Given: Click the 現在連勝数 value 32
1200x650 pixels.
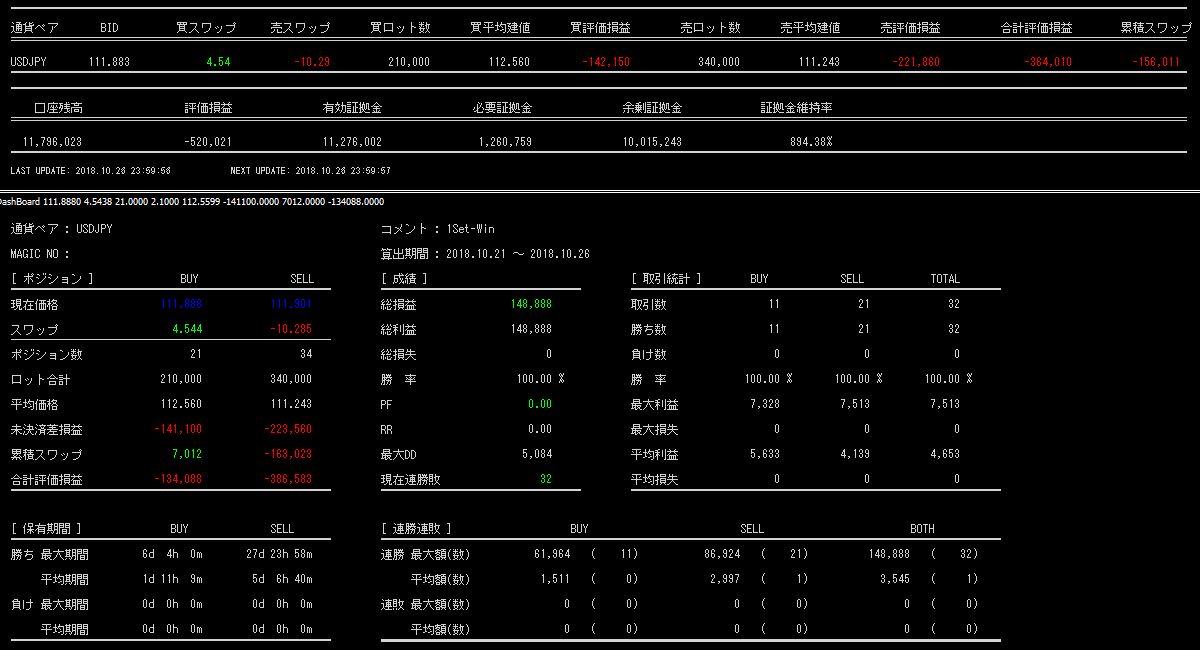Looking at the screenshot, I should 545,479.
